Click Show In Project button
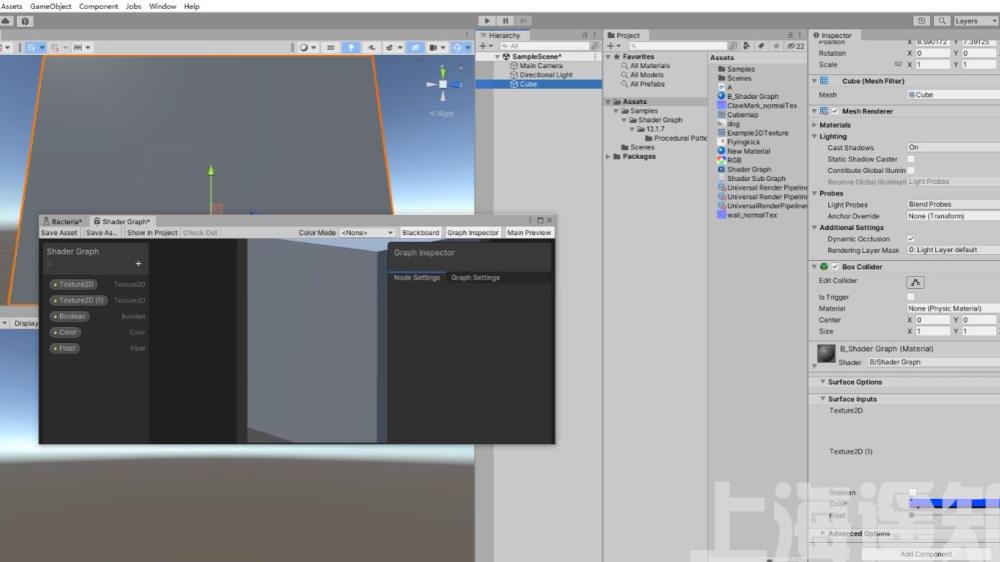Screen dimensions: 1000x562 pyautogui.click(x=152, y=233)
